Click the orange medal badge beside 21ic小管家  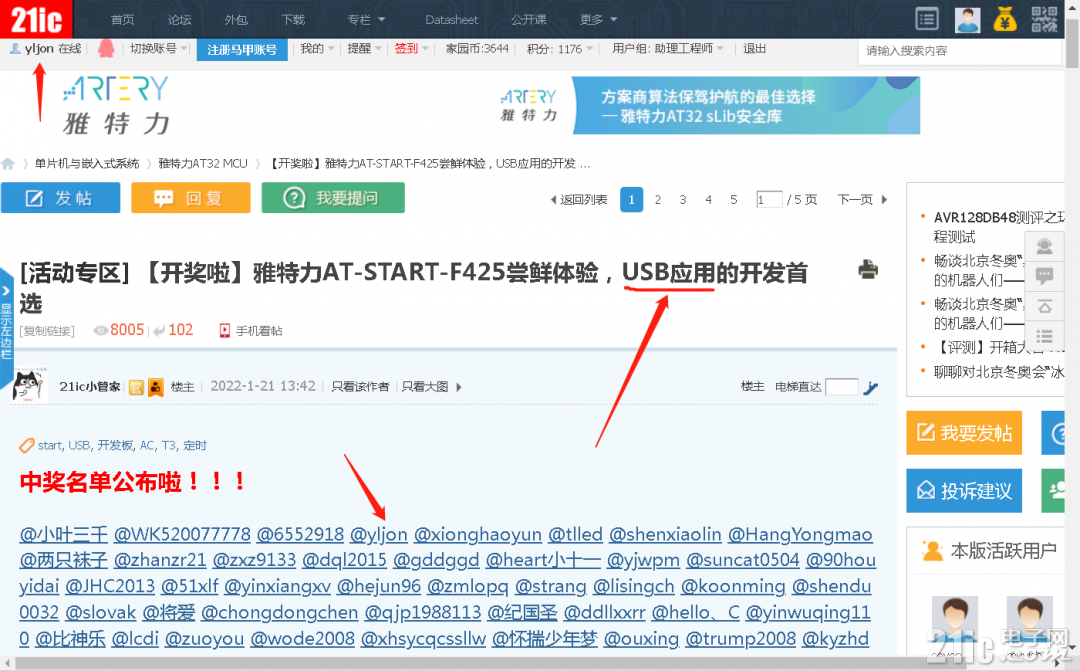tap(156, 387)
